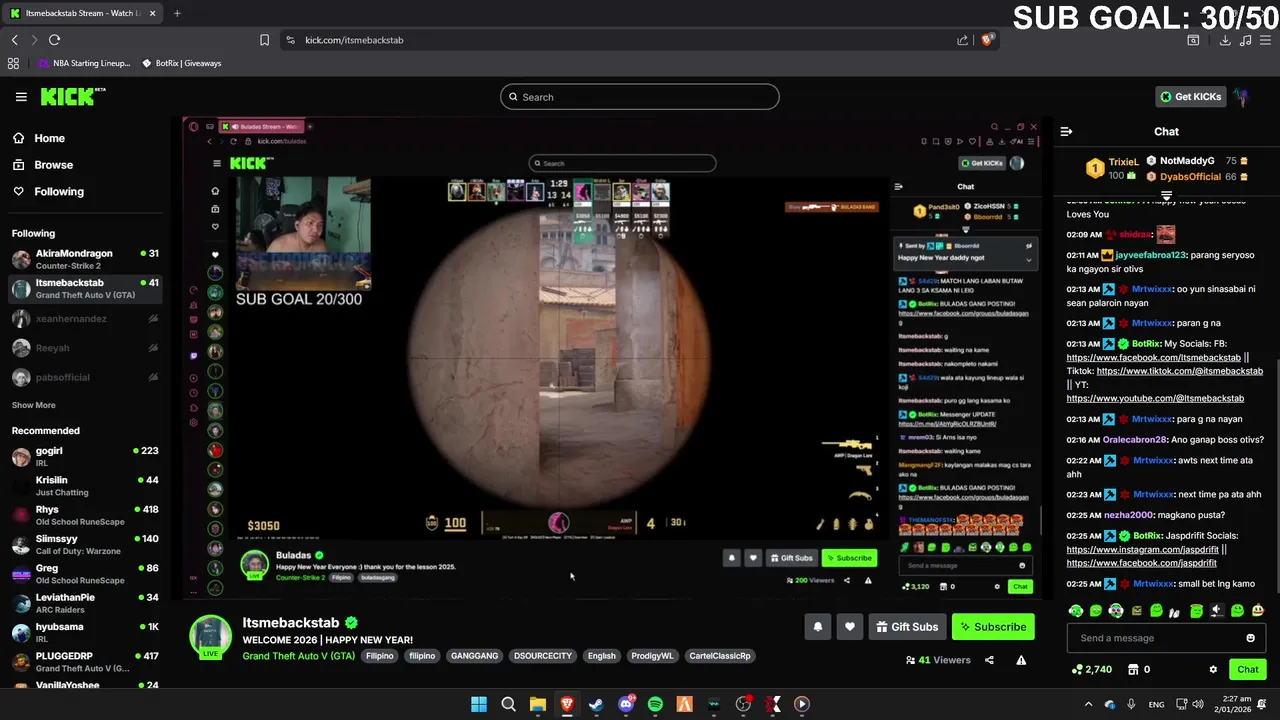1280x720 pixels.
Task: Open File Explorer from the taskbar
Action: (x=538, y=704)
